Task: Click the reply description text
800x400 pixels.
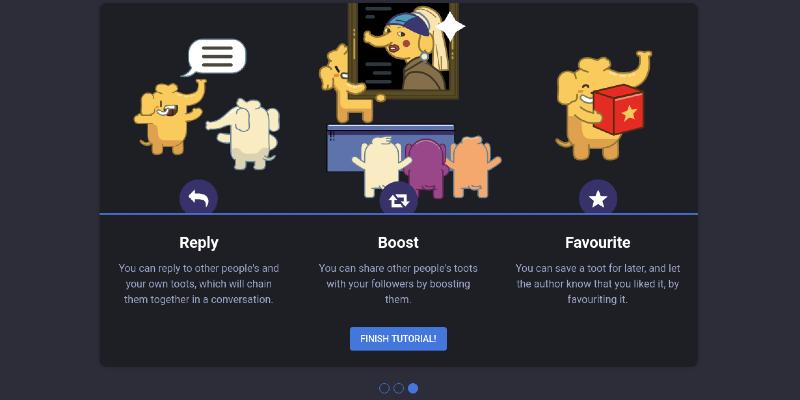Action: pyautogui.click(x=199, y=284)
